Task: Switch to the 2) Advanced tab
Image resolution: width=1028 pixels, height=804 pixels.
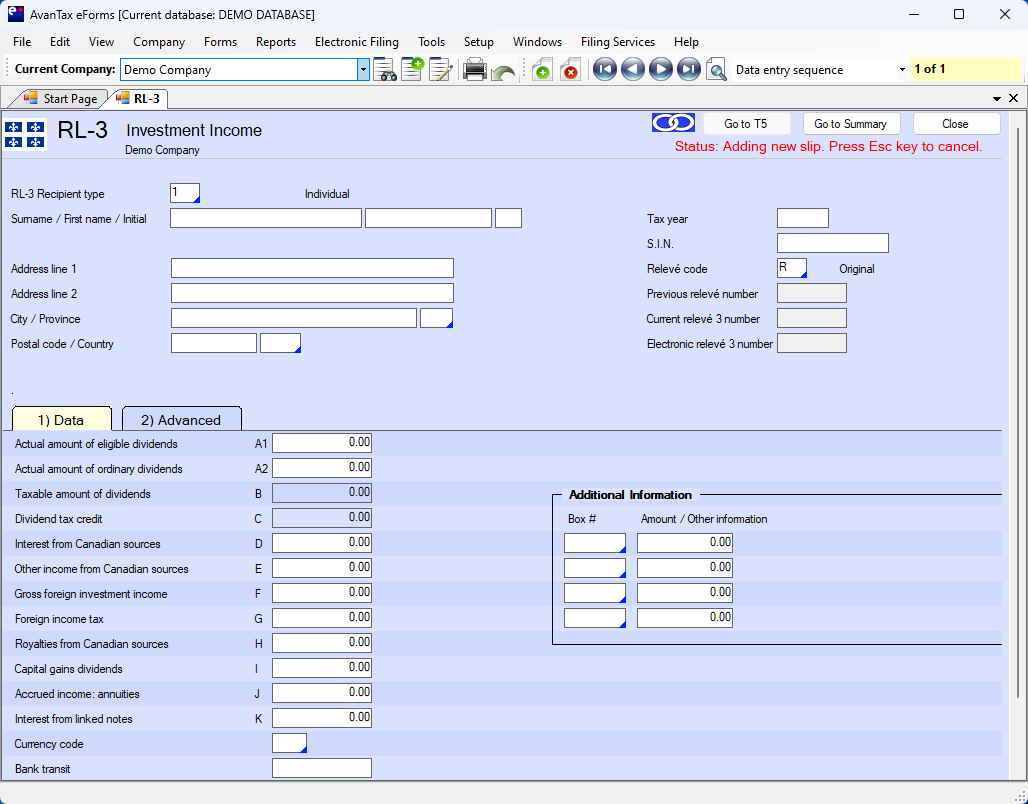Action: [x=181, y=420]
